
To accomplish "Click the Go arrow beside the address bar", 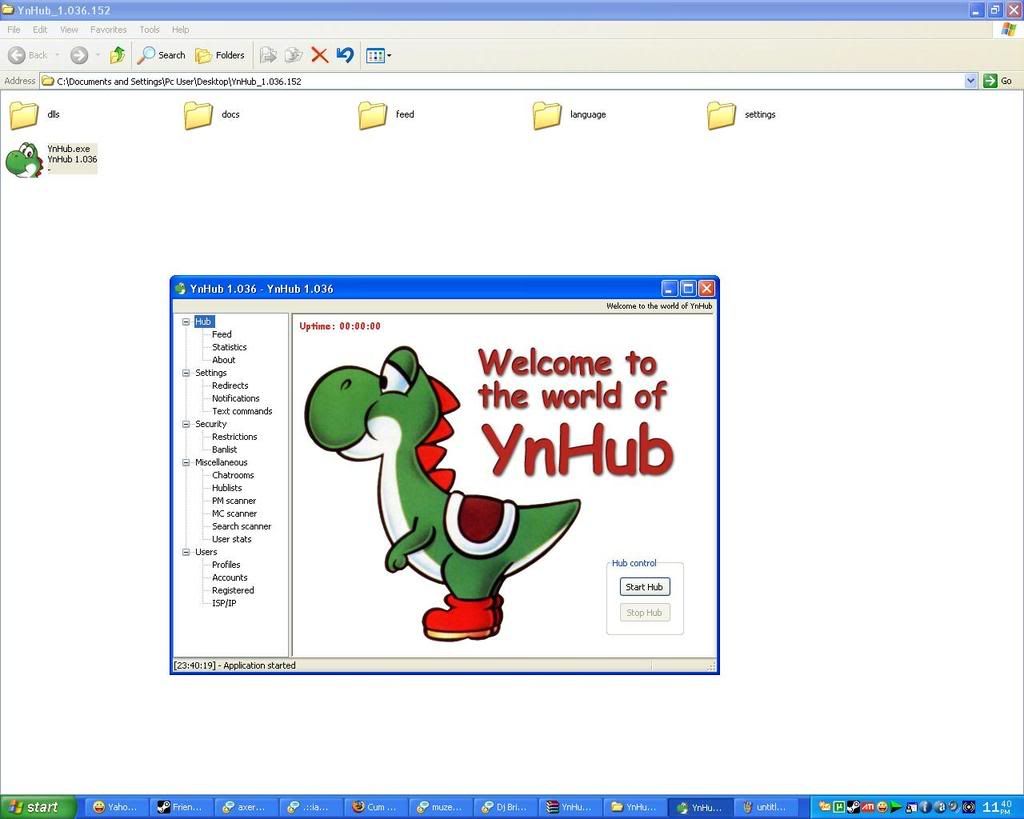I will (x=990, y=81).
